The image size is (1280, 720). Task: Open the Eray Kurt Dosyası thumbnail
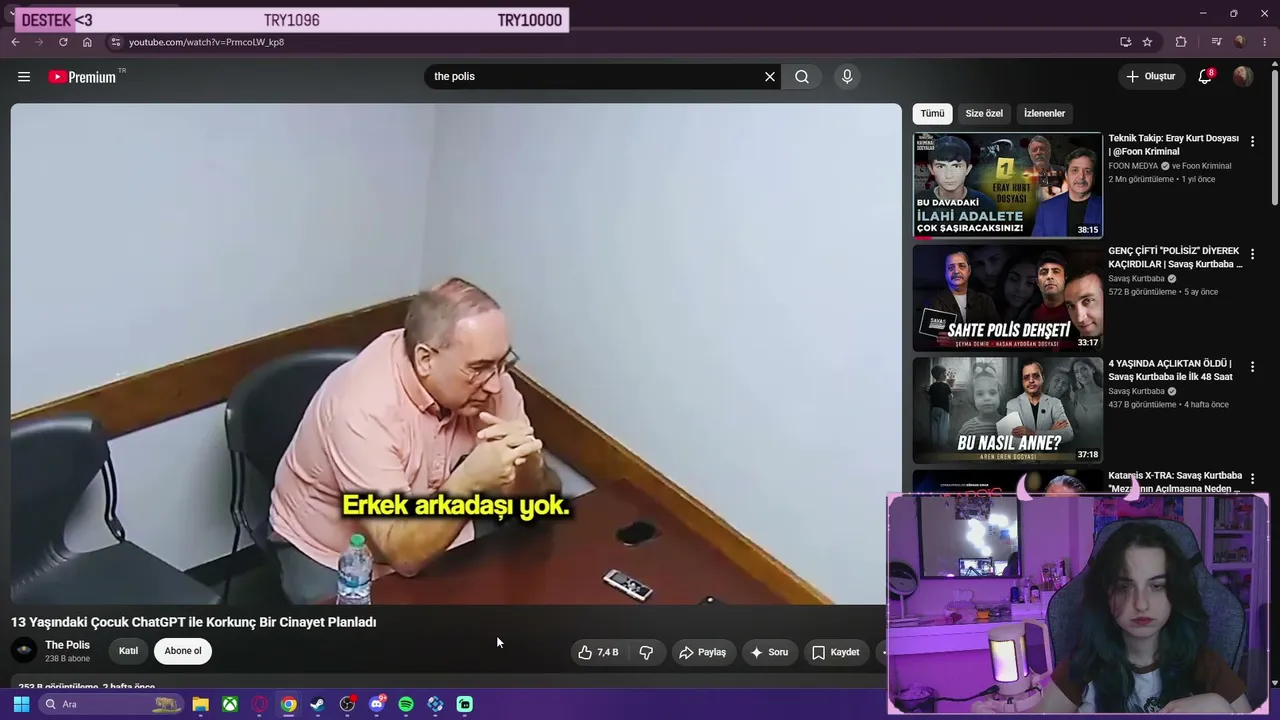pyautogui.click(x=1007, y=186)
